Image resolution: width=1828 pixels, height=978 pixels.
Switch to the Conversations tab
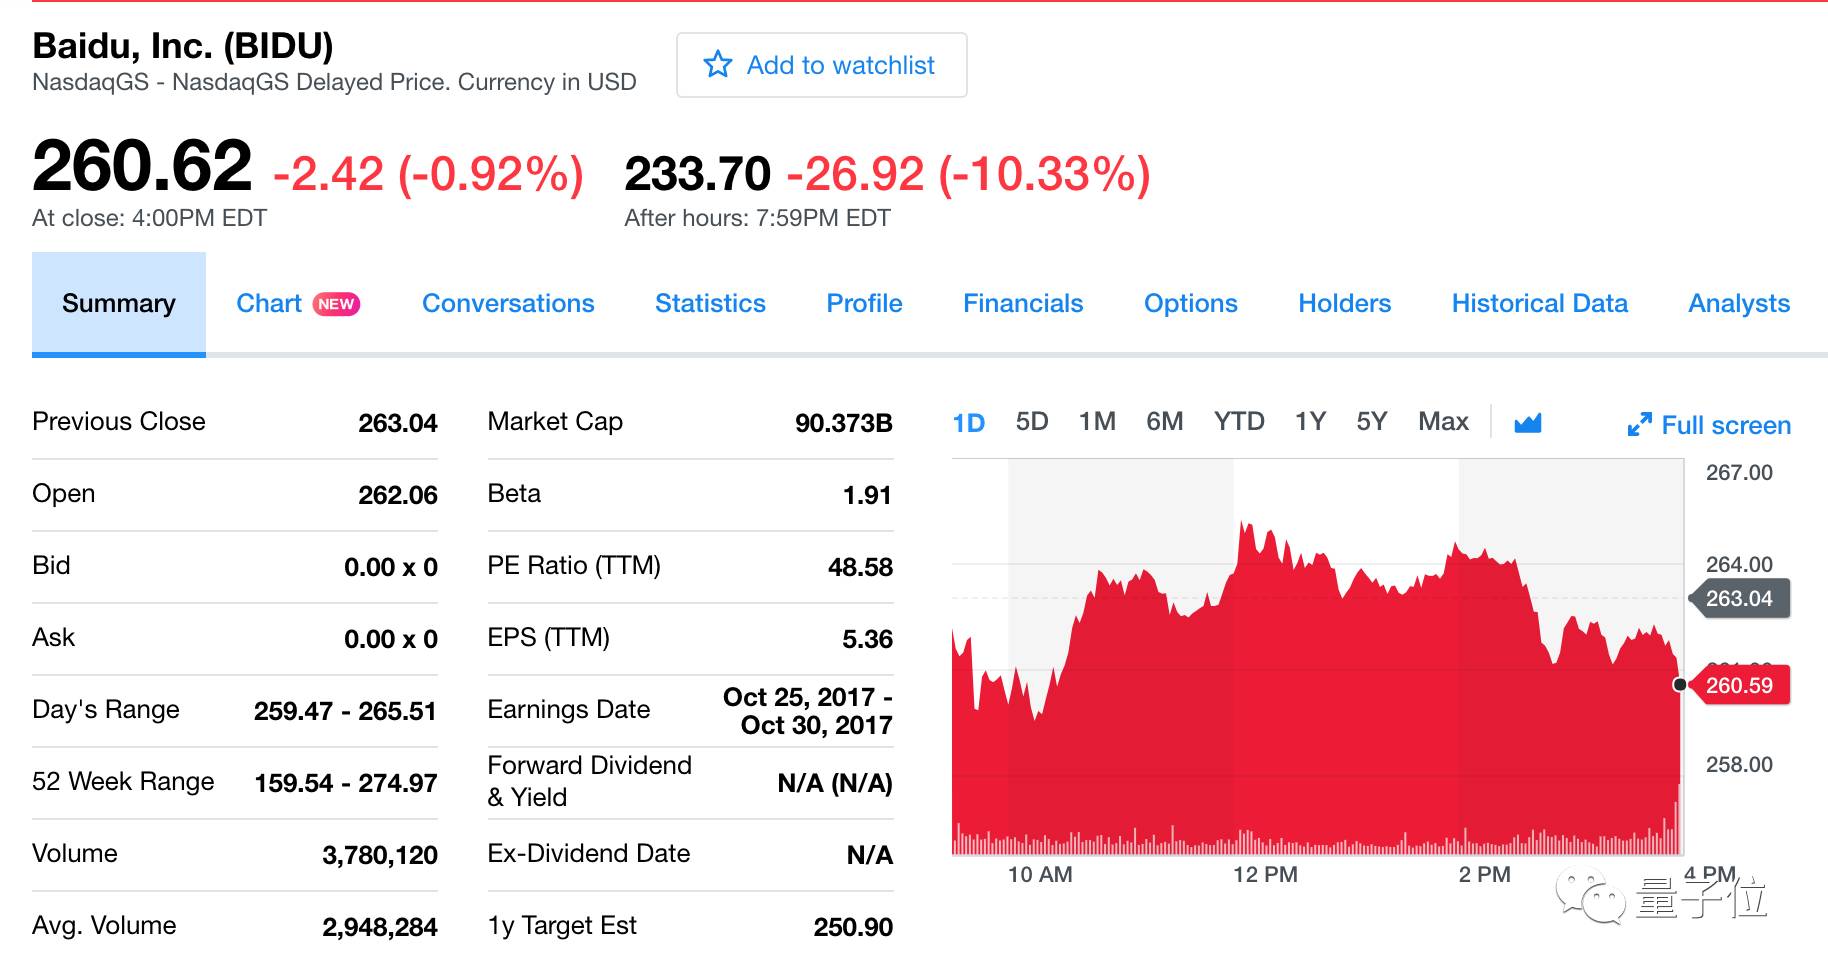coord(508,304)
